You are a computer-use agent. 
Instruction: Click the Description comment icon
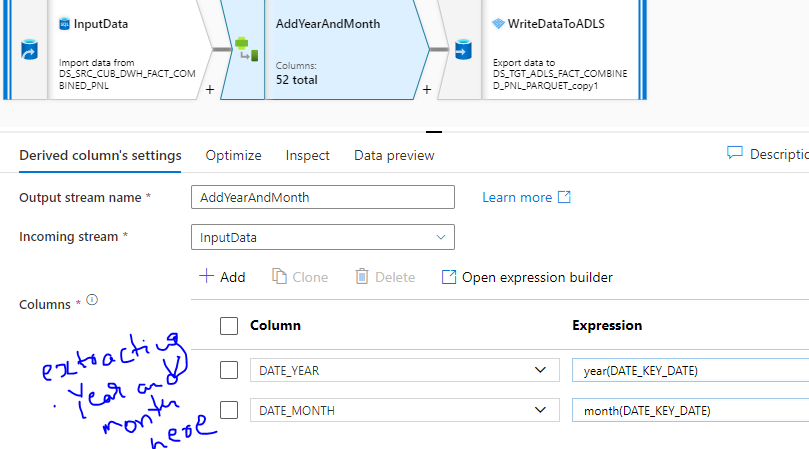tap(735, 153)
